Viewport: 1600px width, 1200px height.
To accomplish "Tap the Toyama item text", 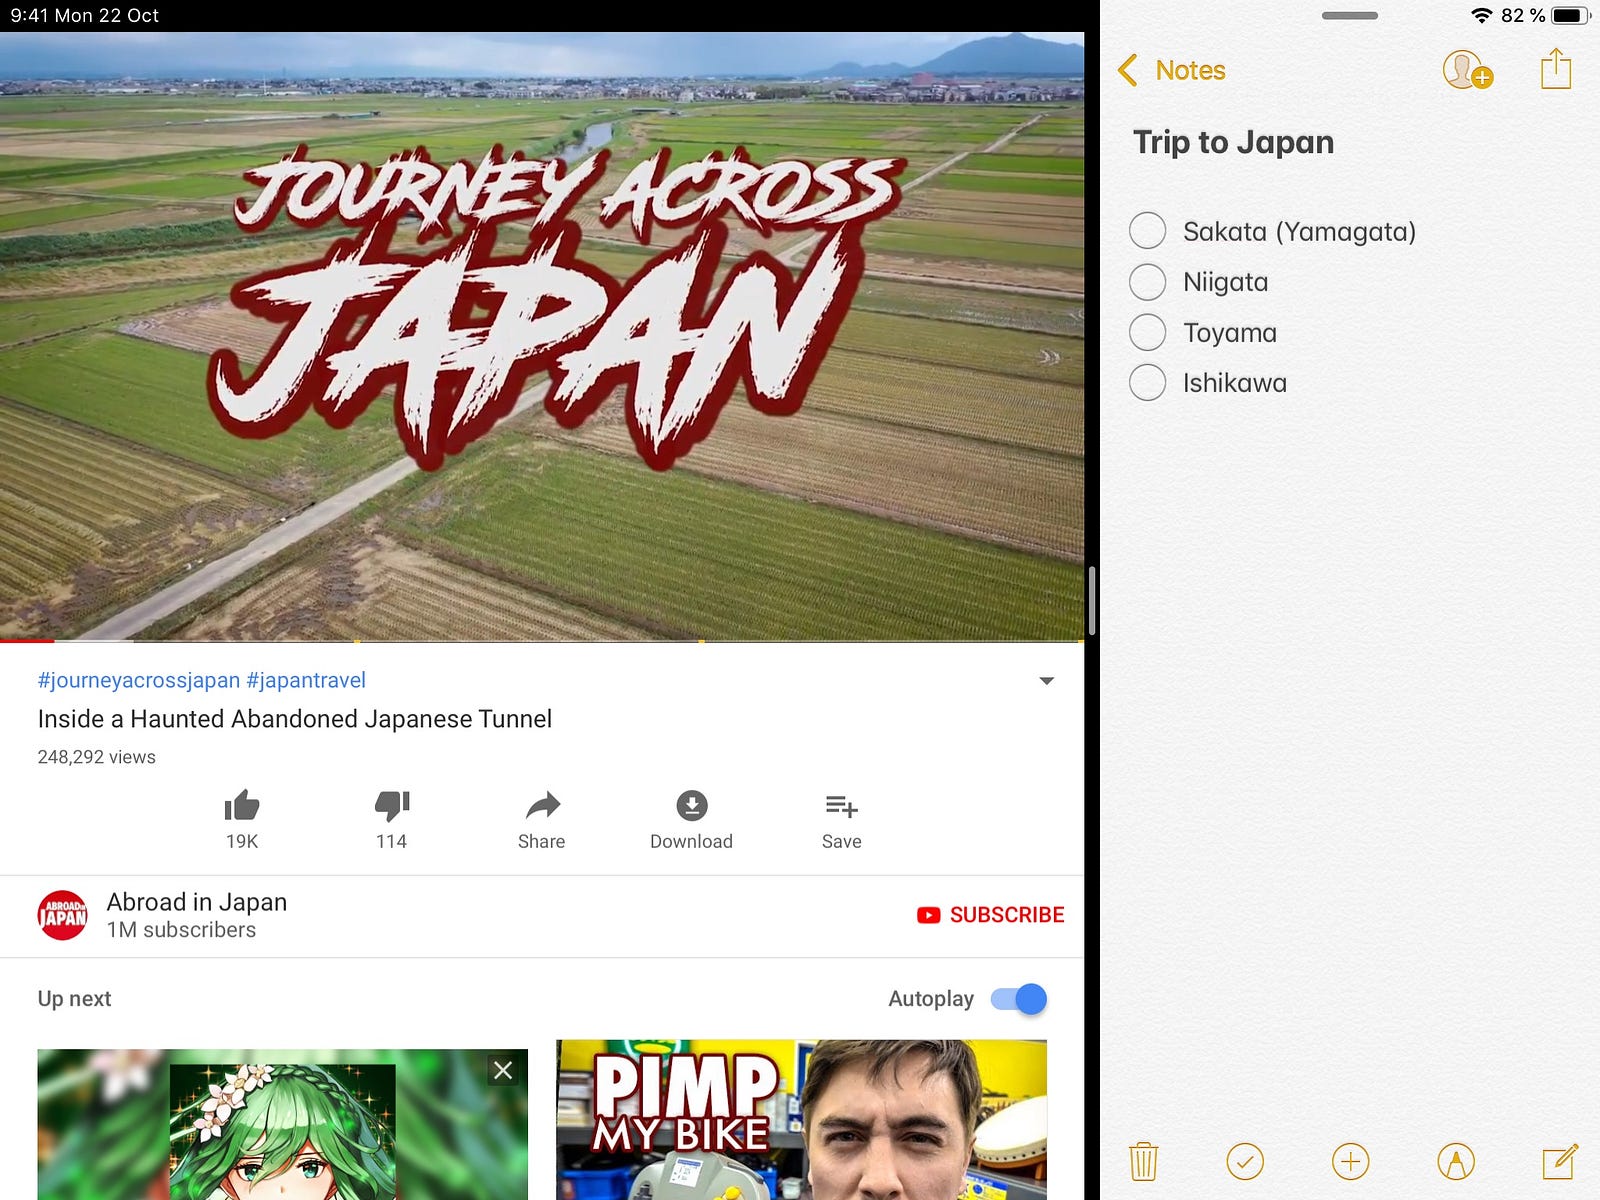I will point(1230,333).
